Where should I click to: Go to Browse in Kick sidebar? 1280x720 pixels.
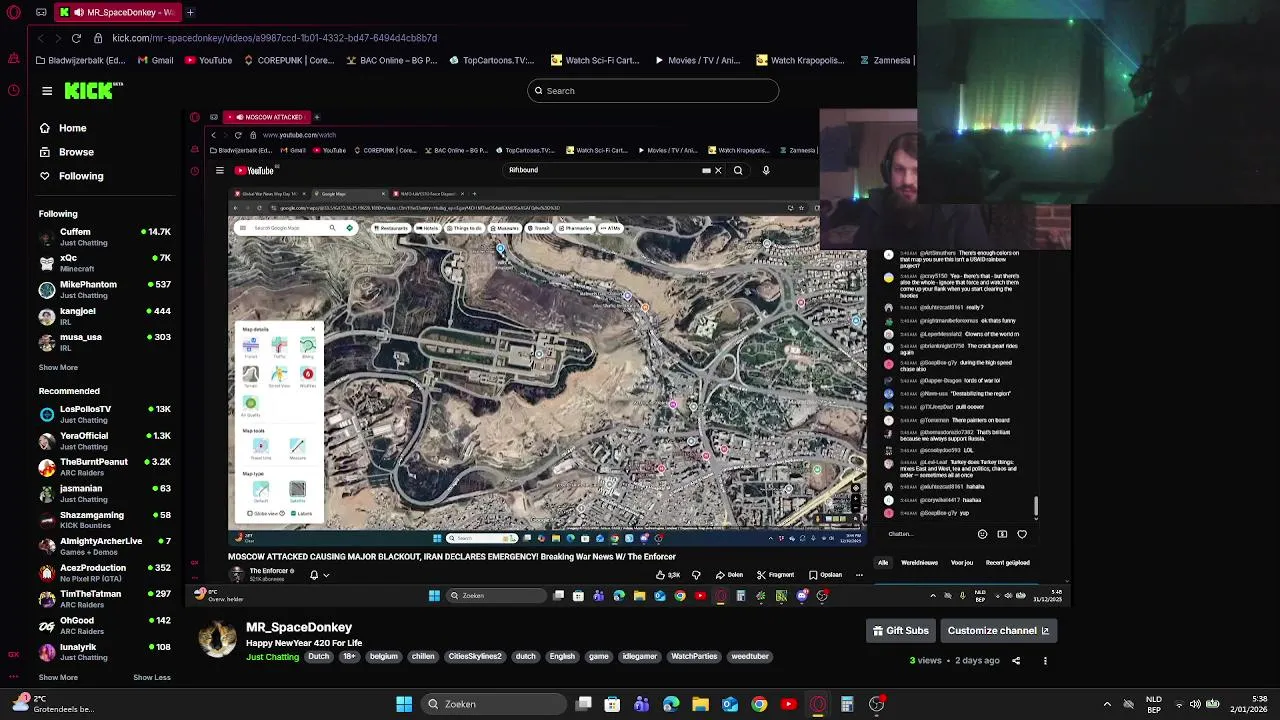[x=66, y=152]
